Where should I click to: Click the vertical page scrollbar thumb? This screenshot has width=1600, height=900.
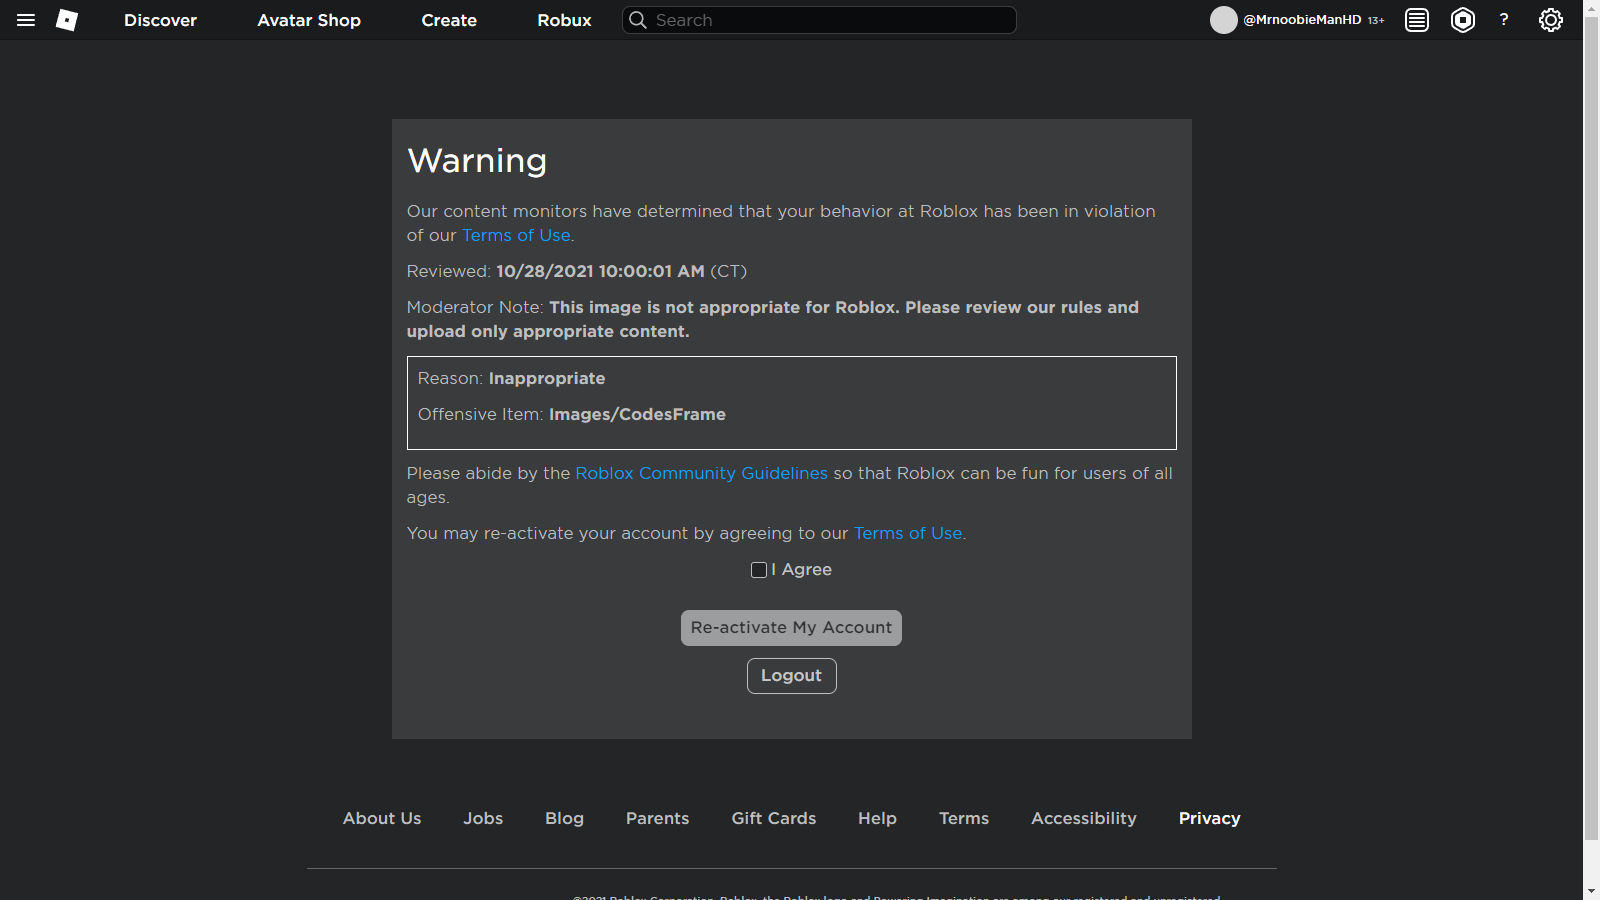click(x=1591, y=428)
